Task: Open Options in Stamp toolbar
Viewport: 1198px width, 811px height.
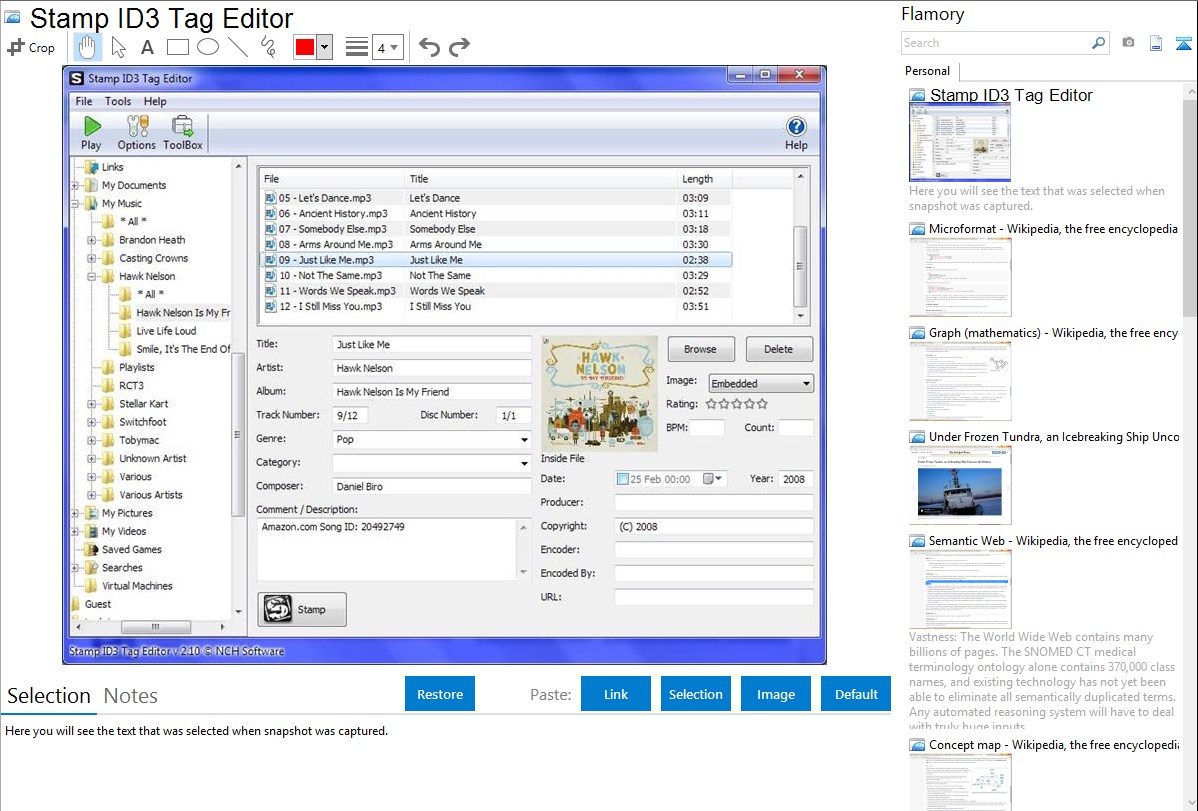Action: [x=137, y=133]
